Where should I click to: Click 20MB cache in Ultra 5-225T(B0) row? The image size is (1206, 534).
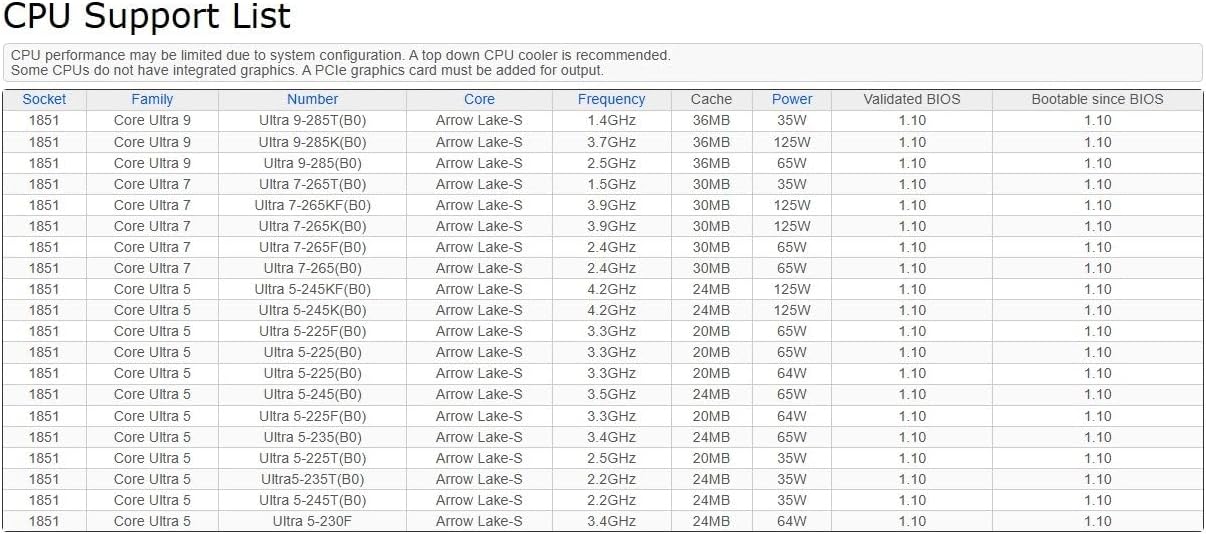pos(711,458)
